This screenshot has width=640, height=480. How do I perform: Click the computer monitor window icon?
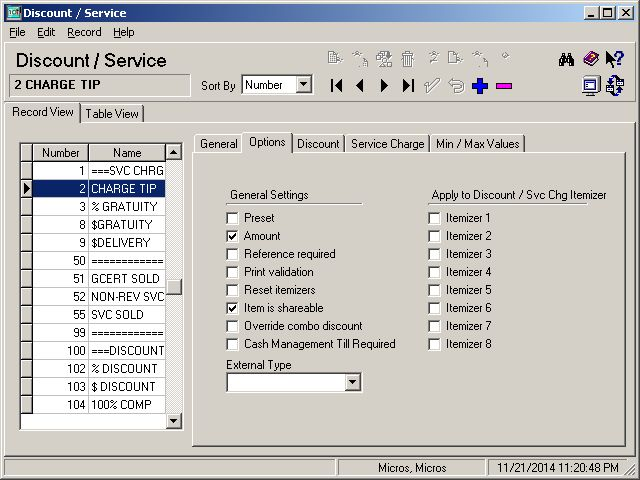click(591, 86)
